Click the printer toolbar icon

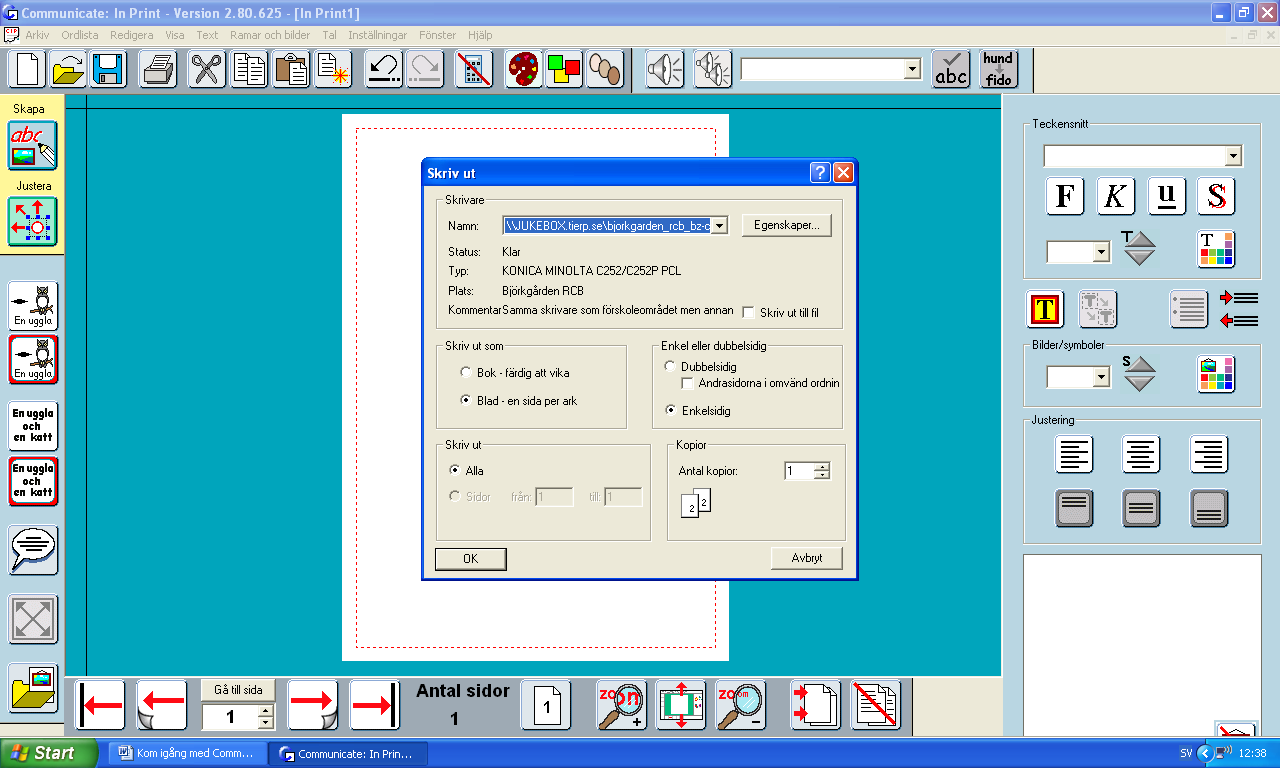click(158, 70)
